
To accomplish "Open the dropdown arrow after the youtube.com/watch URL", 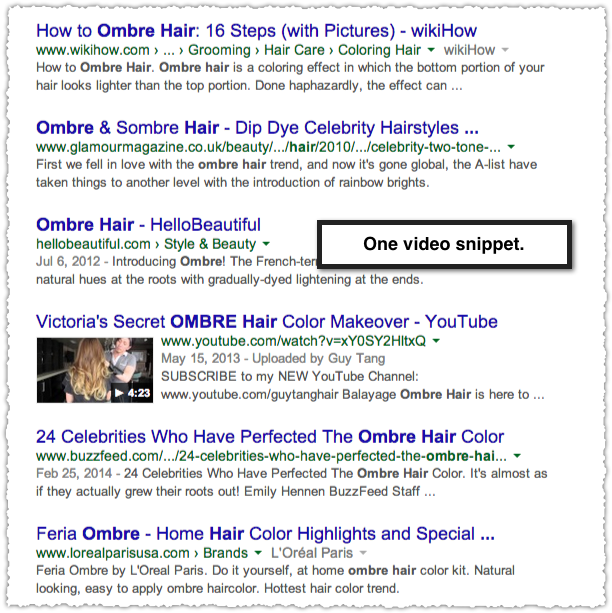I will [x=436, y=341].
